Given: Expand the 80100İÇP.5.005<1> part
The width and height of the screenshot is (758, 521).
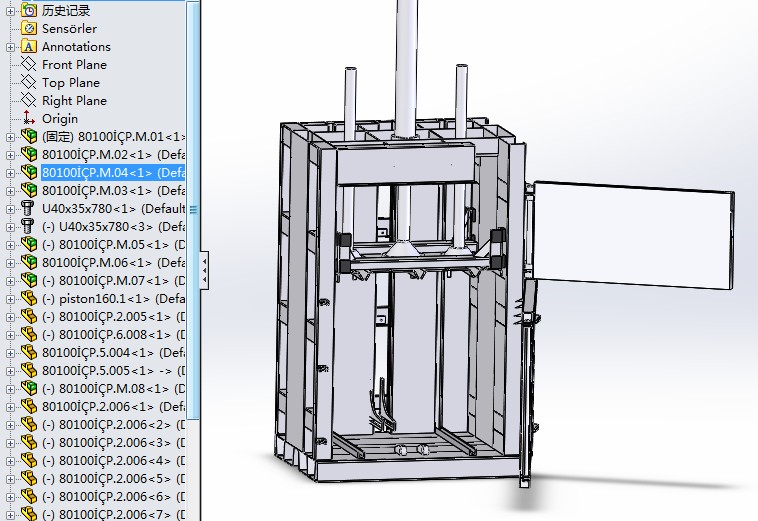Looking at the screenshot, I should coord(10,371).
